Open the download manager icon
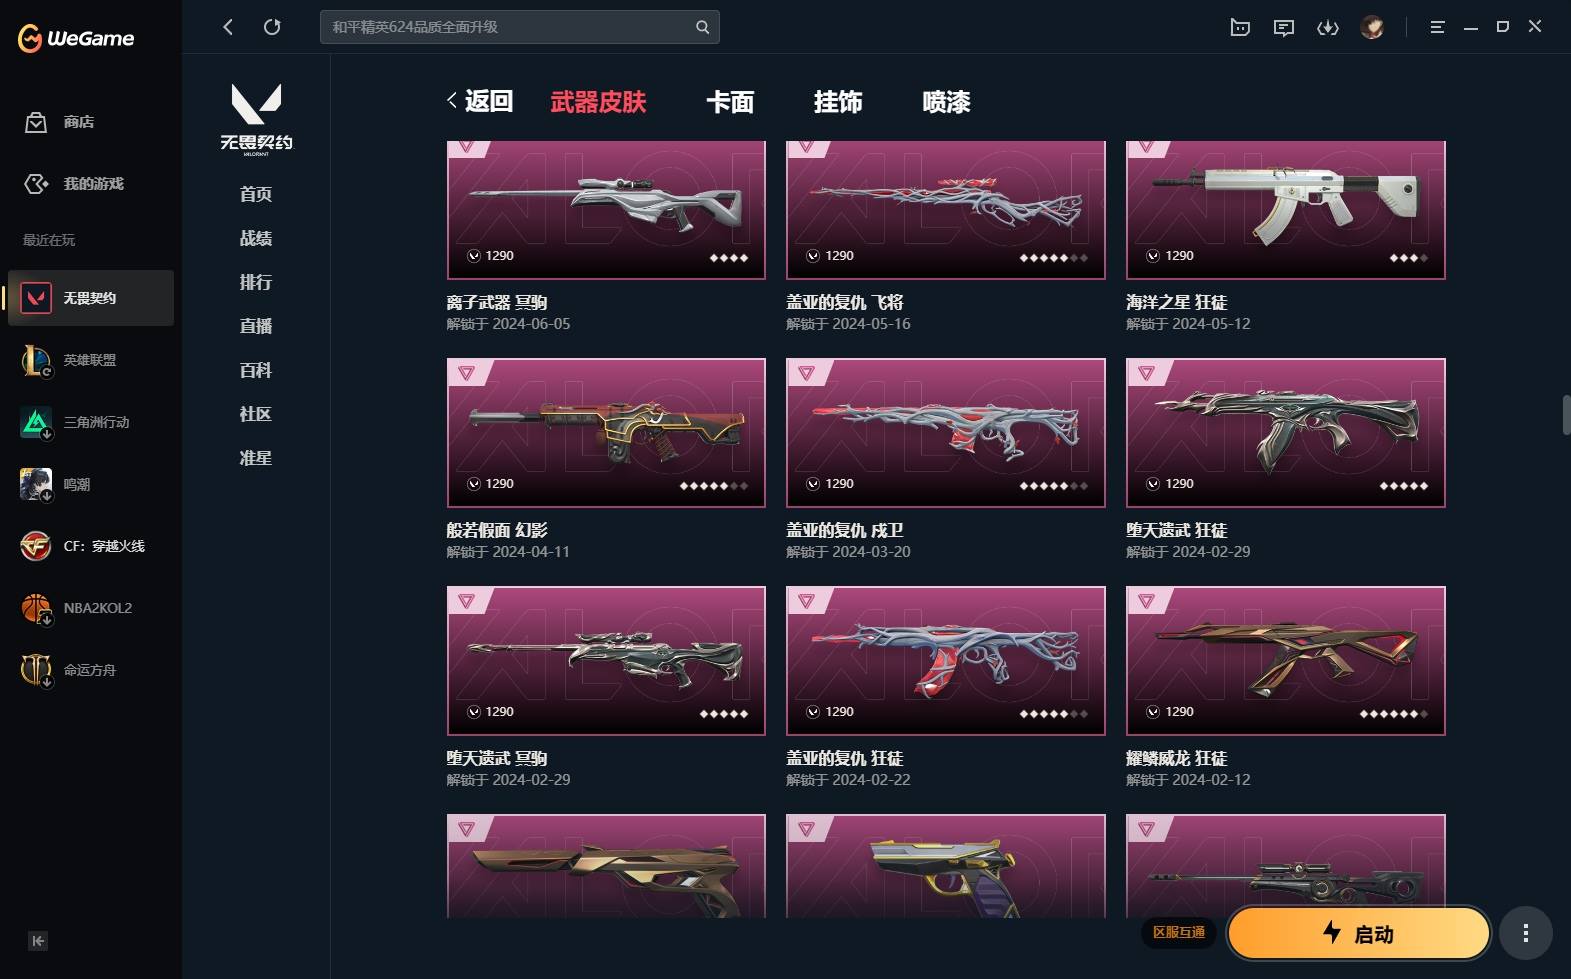 click(1327, 28)
